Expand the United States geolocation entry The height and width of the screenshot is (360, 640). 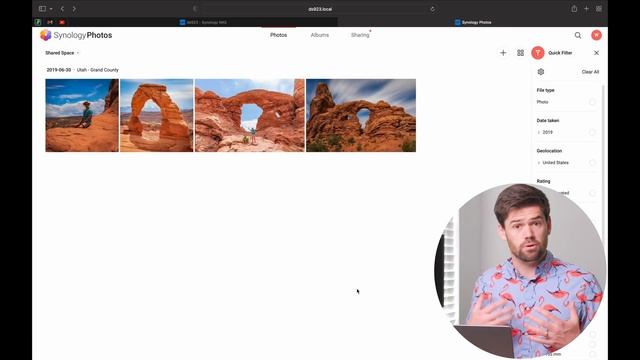click(x=539, y=162)
